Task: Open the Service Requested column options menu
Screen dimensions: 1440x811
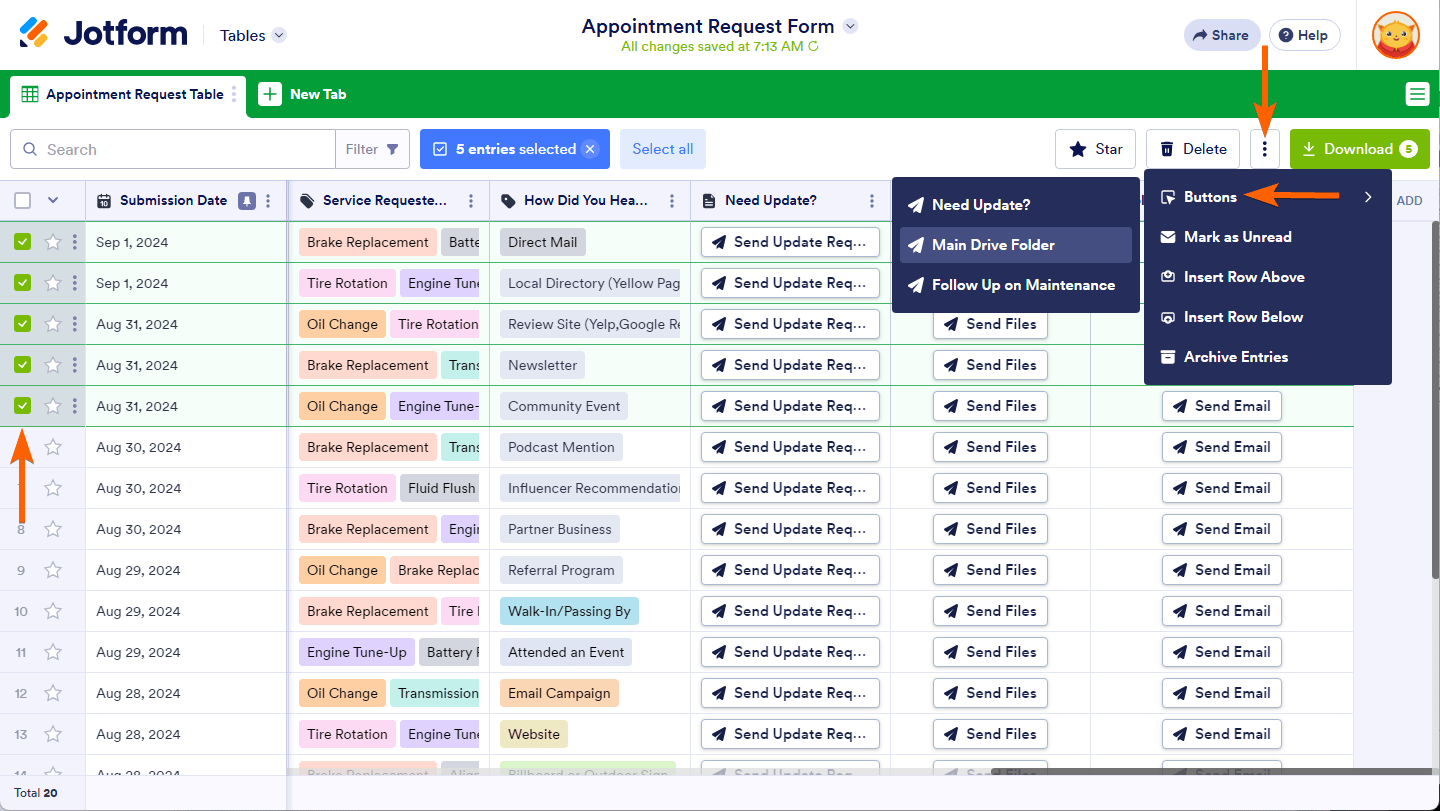Action: (471, 201)
